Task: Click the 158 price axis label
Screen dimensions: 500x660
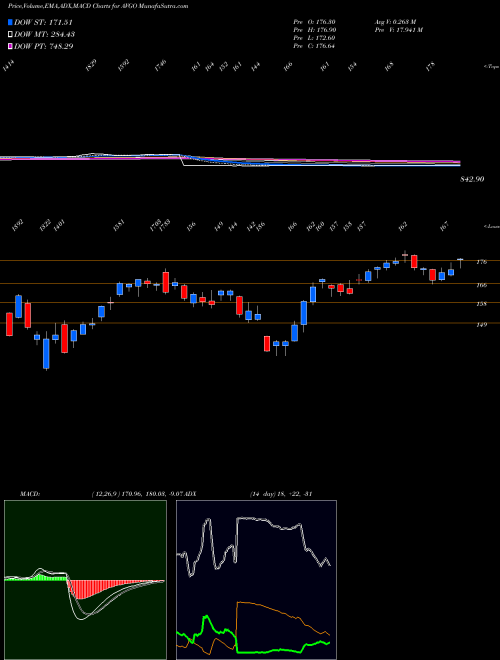Action: [x=481, y=303]
